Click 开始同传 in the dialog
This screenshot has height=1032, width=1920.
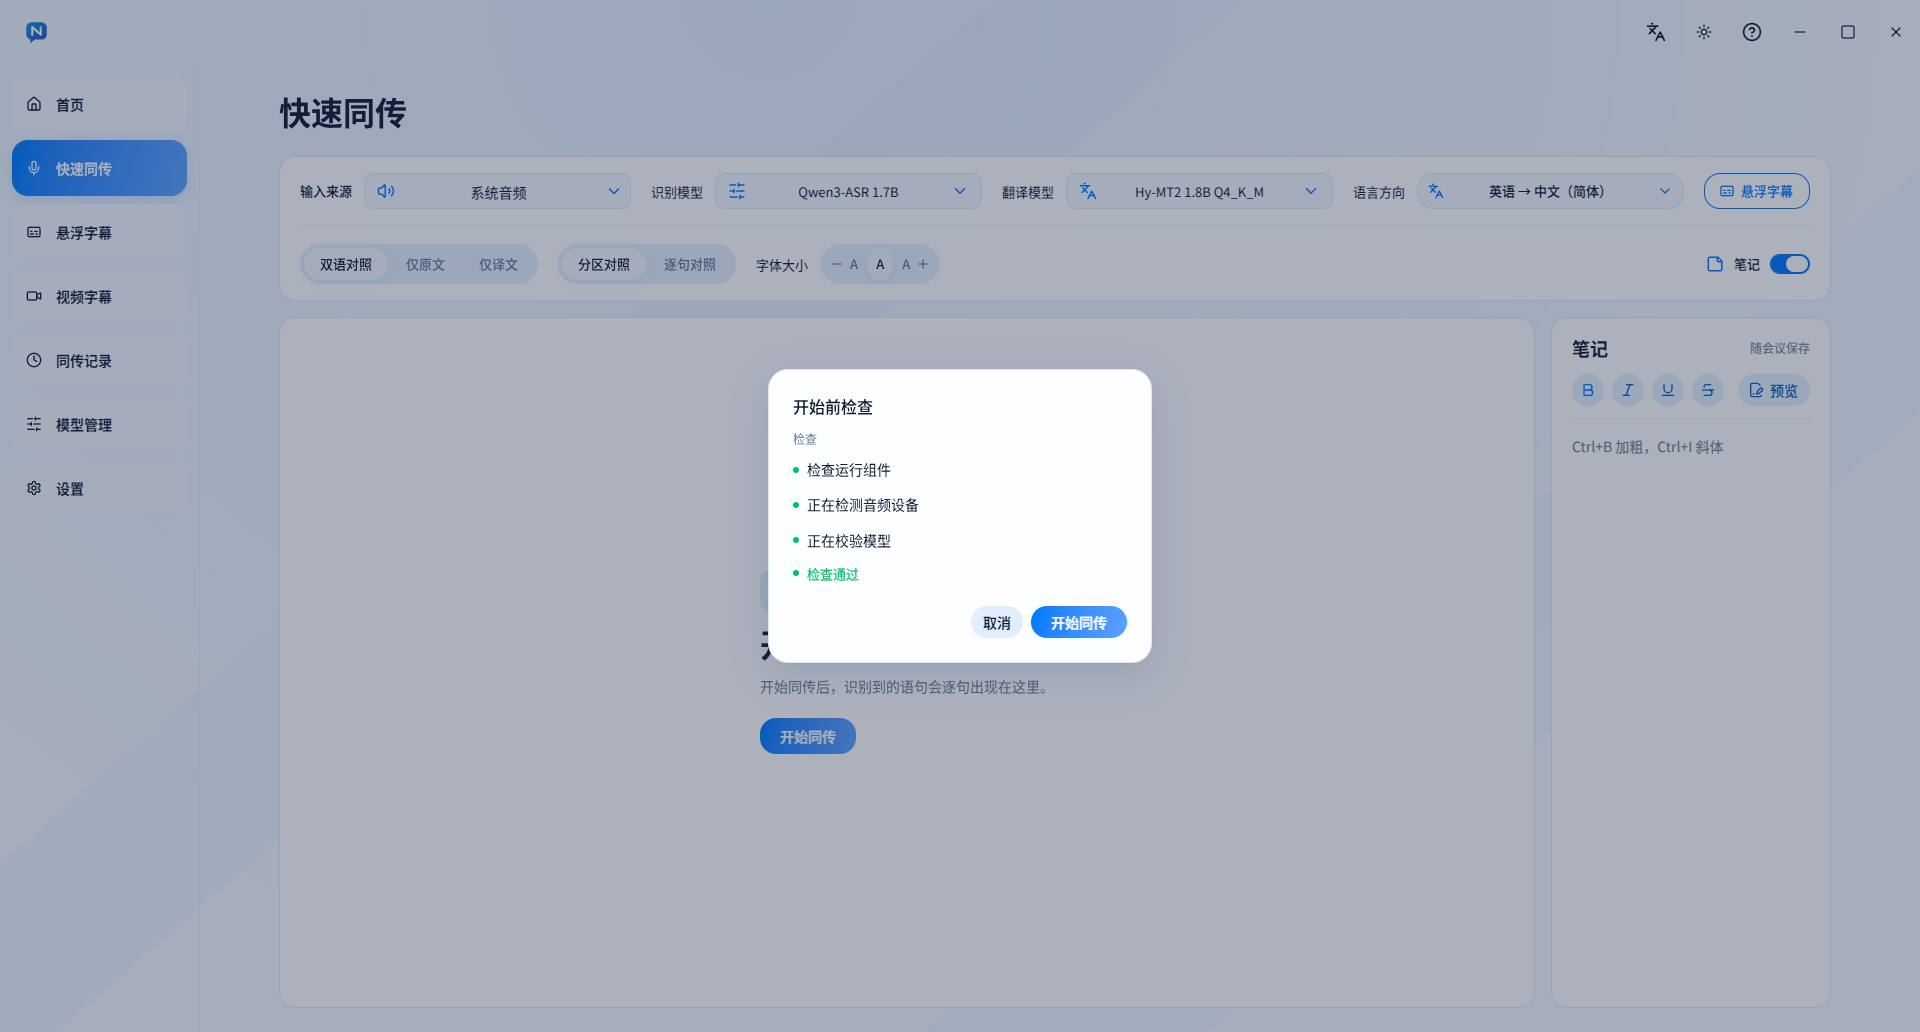(x=1079, y=622)
